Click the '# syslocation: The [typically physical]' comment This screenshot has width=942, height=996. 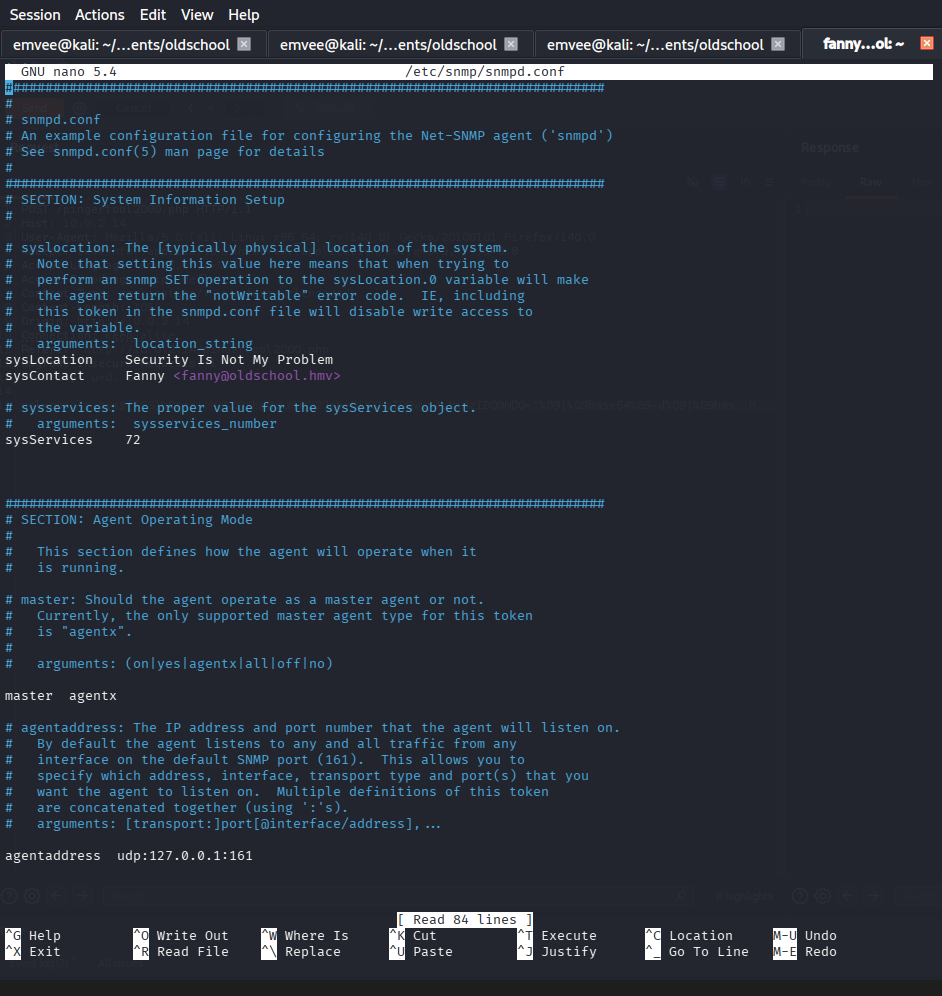(x=257, y=248)
